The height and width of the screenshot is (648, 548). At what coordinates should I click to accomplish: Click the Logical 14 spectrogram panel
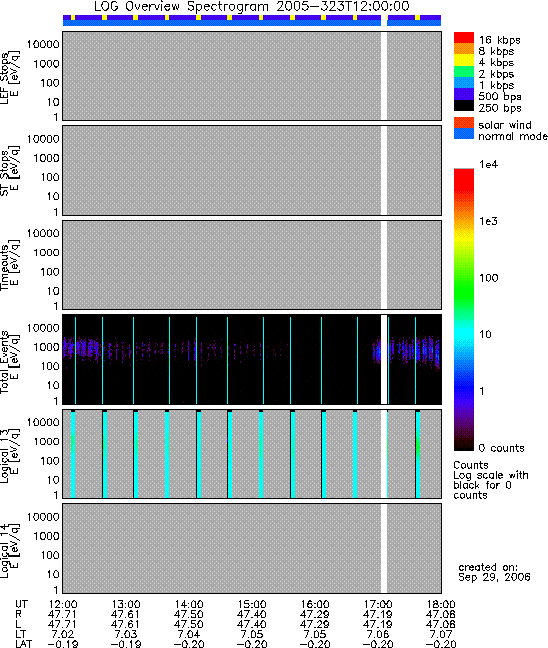[x=252, y=548]
